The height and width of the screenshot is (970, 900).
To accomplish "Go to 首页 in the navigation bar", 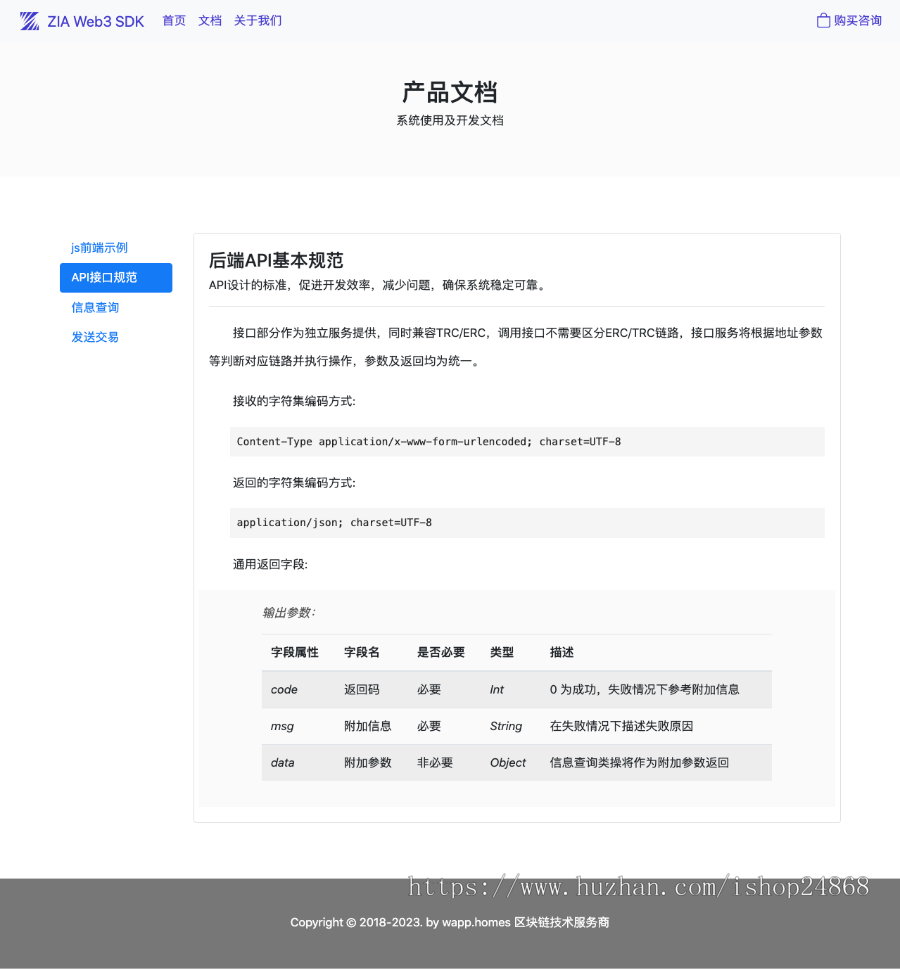I will coord(174,20).
